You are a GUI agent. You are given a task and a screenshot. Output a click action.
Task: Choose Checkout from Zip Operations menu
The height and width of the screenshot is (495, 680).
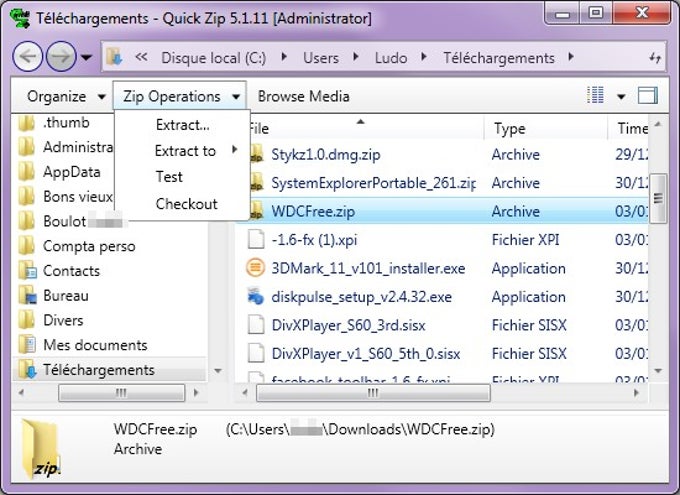point(182,203)
